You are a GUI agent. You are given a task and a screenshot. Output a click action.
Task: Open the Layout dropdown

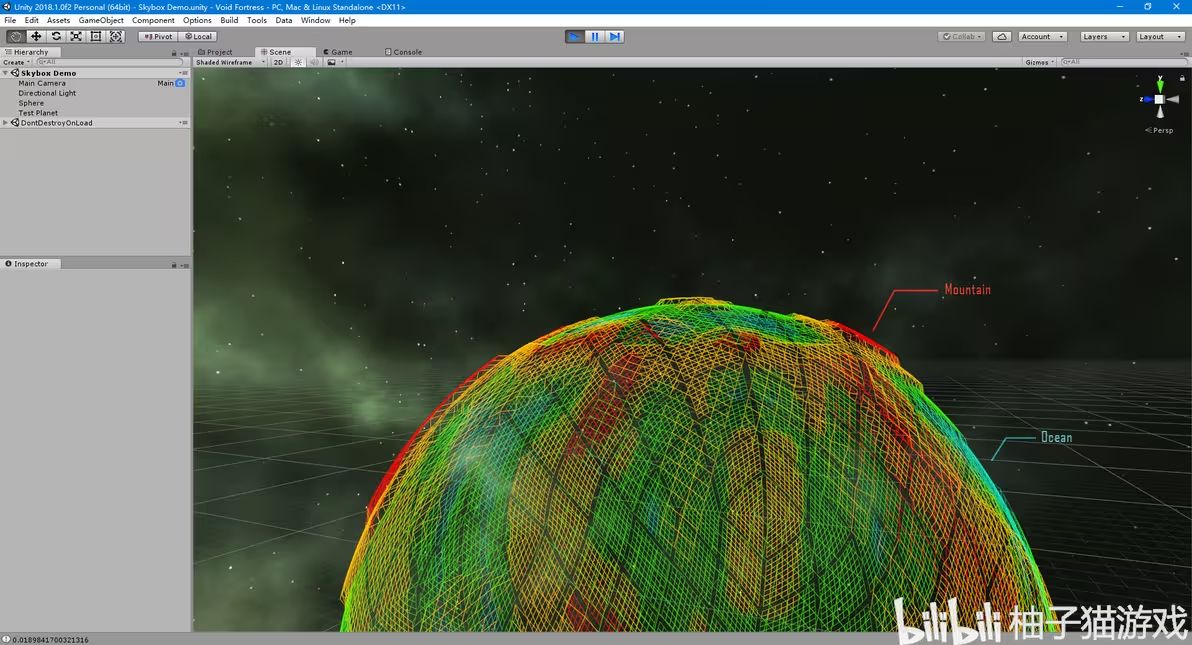click(1160, 37)
